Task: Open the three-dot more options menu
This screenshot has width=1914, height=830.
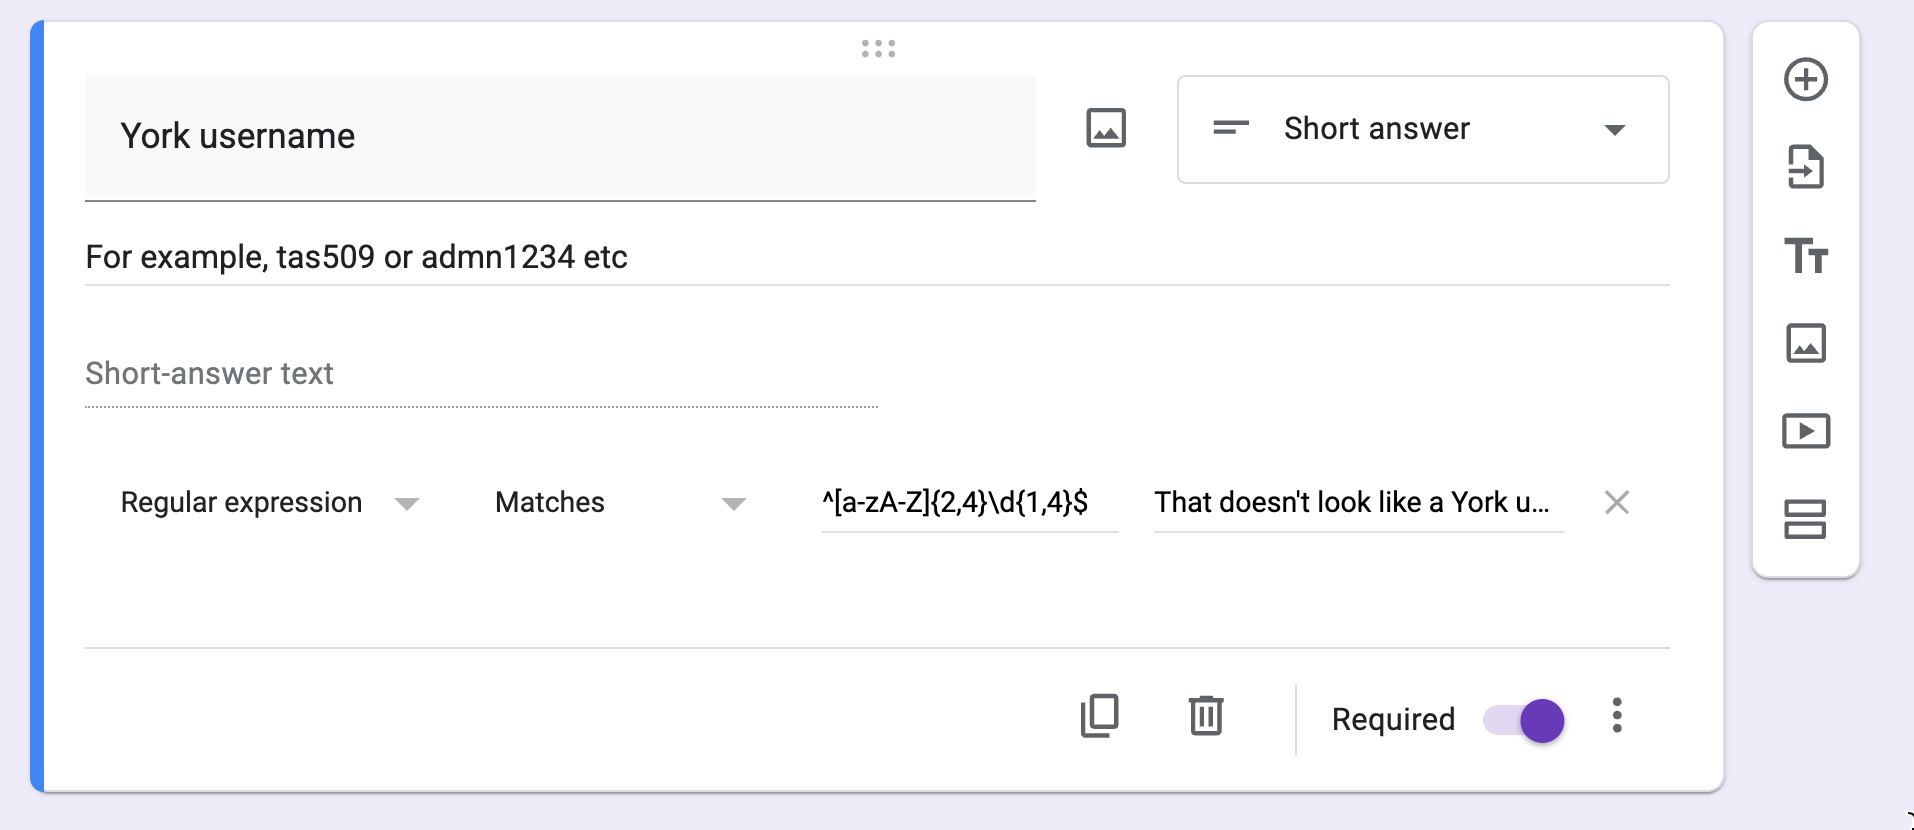Action: tap(1616, 716)
